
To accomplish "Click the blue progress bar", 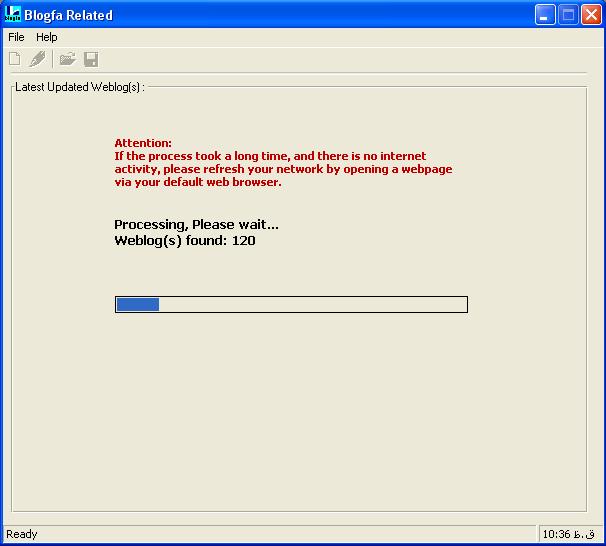I will pyautogui.click(x=291, y=304).
